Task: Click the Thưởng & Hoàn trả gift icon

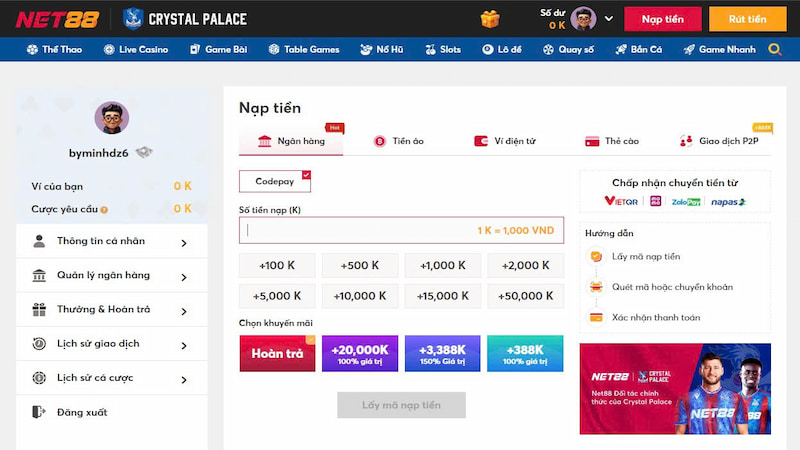Action: (39, 309)
